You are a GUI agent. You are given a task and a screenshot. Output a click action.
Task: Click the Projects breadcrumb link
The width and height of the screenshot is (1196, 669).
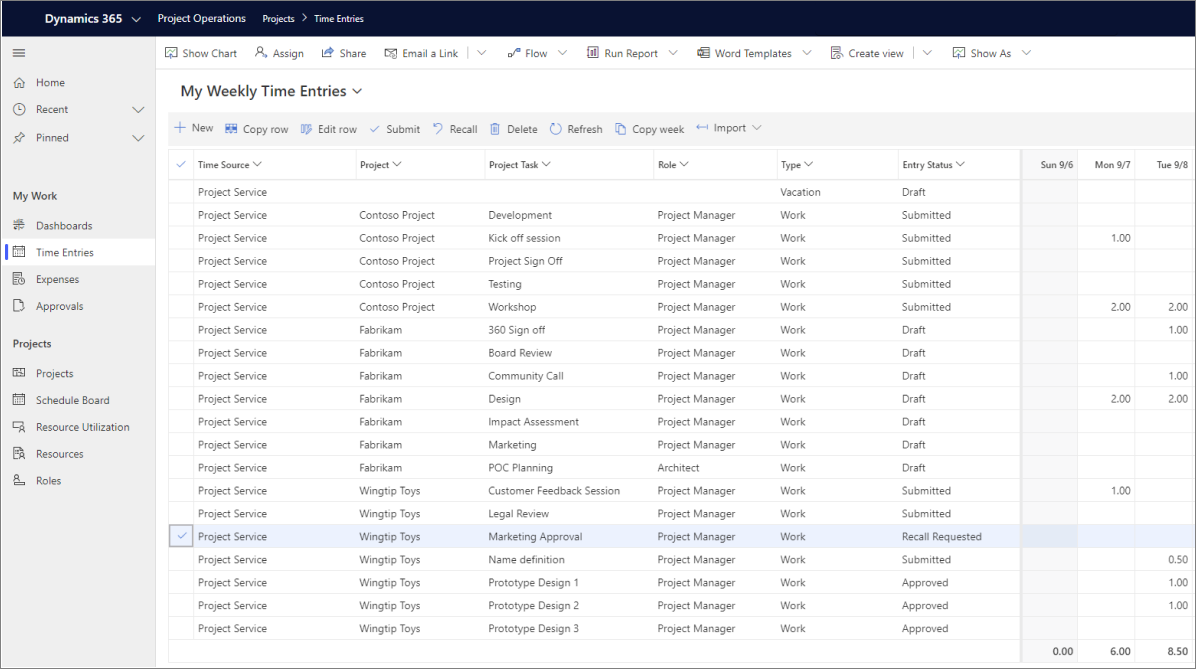pyautogui.click(x=278, y=19)
